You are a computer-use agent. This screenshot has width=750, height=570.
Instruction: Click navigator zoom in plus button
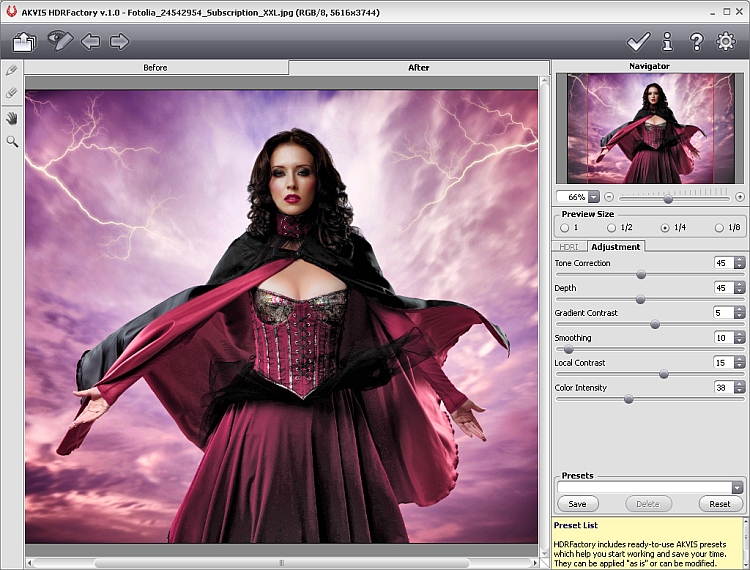click(739, 197)
